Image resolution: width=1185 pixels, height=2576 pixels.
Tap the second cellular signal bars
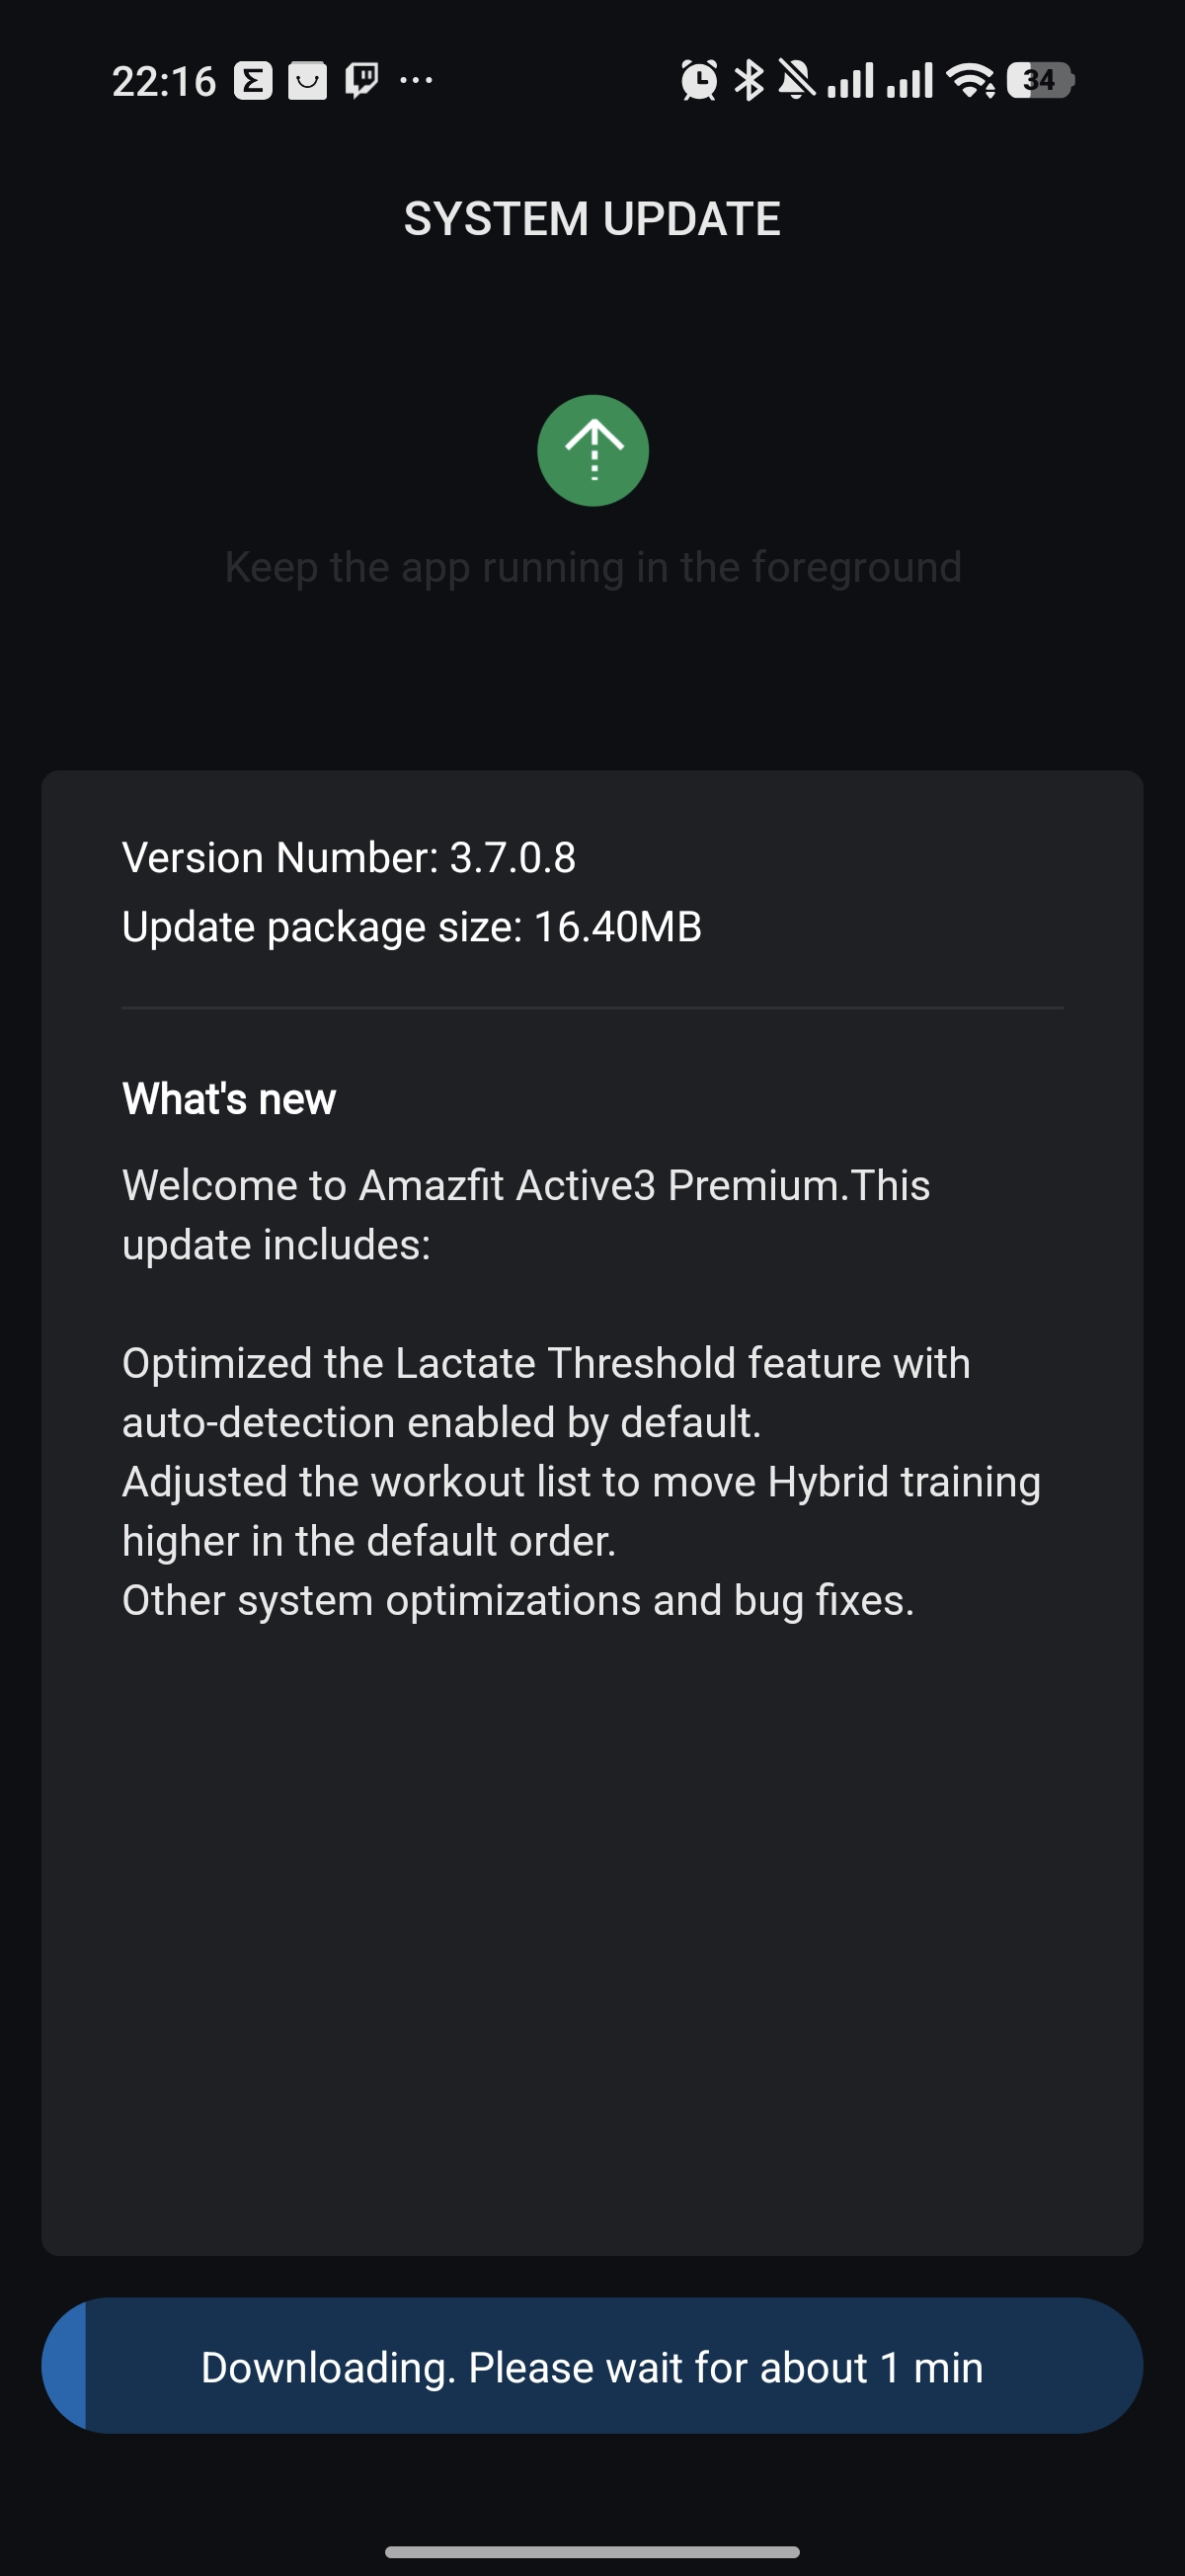[910, 80]
